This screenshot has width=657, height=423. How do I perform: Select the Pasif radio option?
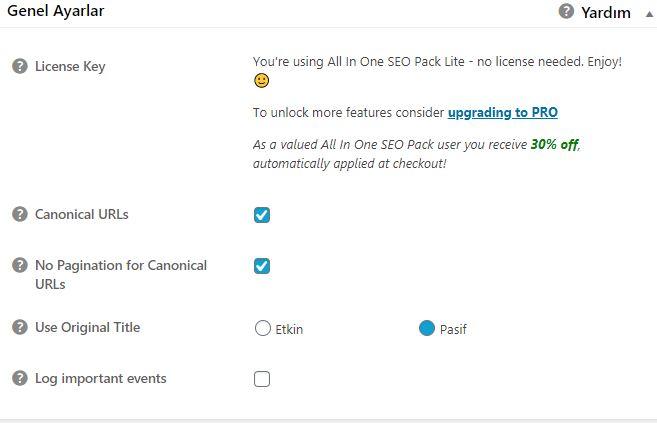(x=427, y=328)
